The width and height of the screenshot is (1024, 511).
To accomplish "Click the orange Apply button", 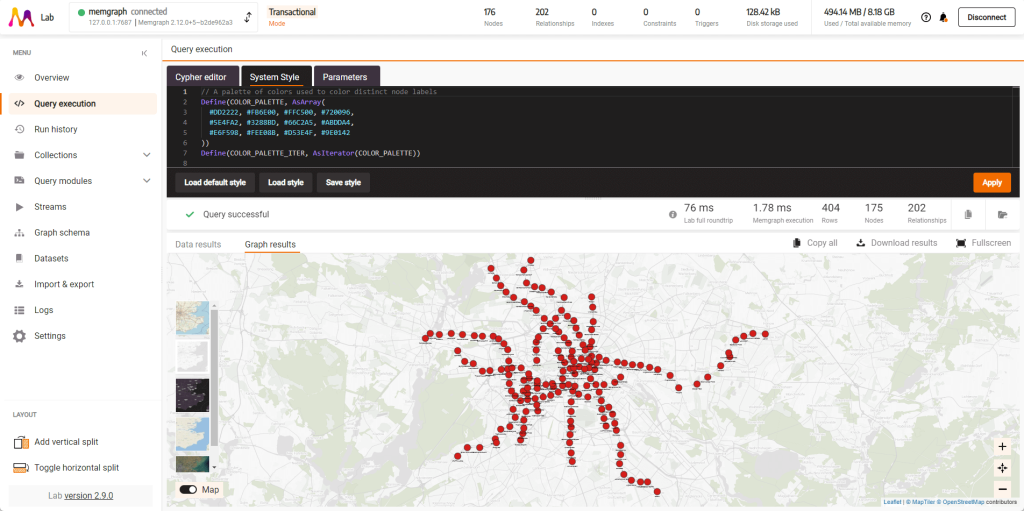I will click(991, 183).
